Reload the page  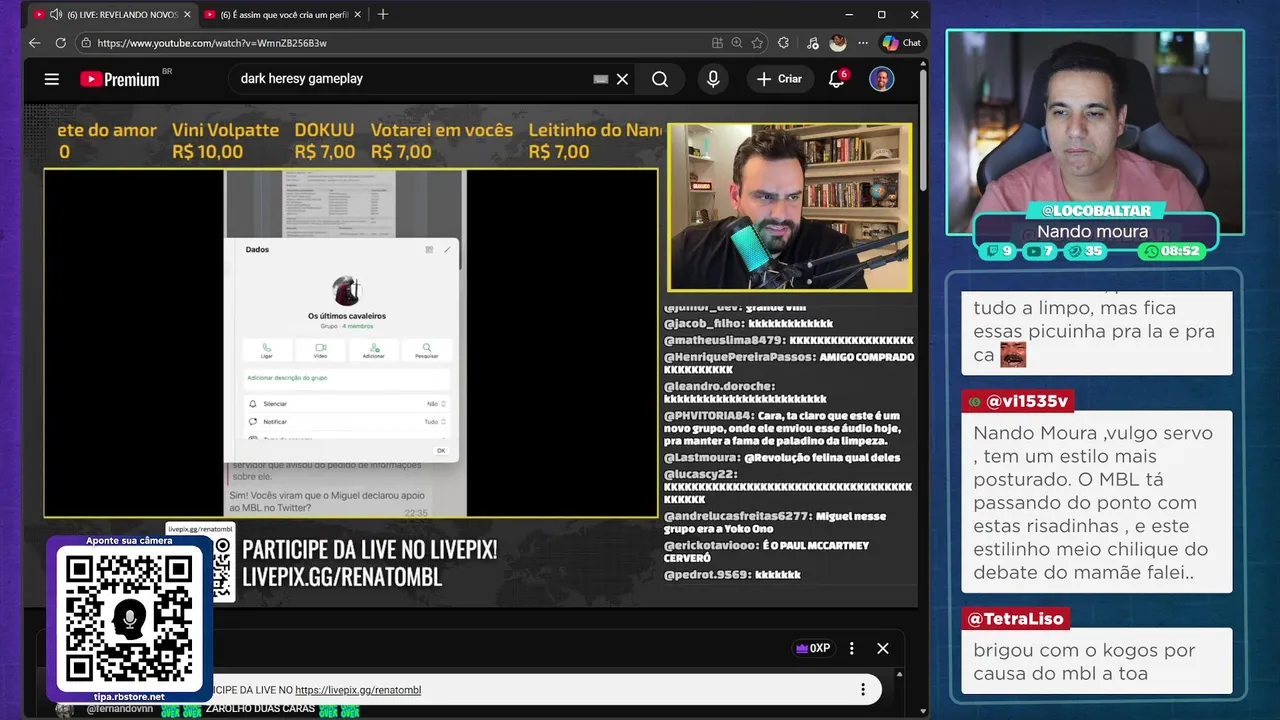[x=60, y=43]
